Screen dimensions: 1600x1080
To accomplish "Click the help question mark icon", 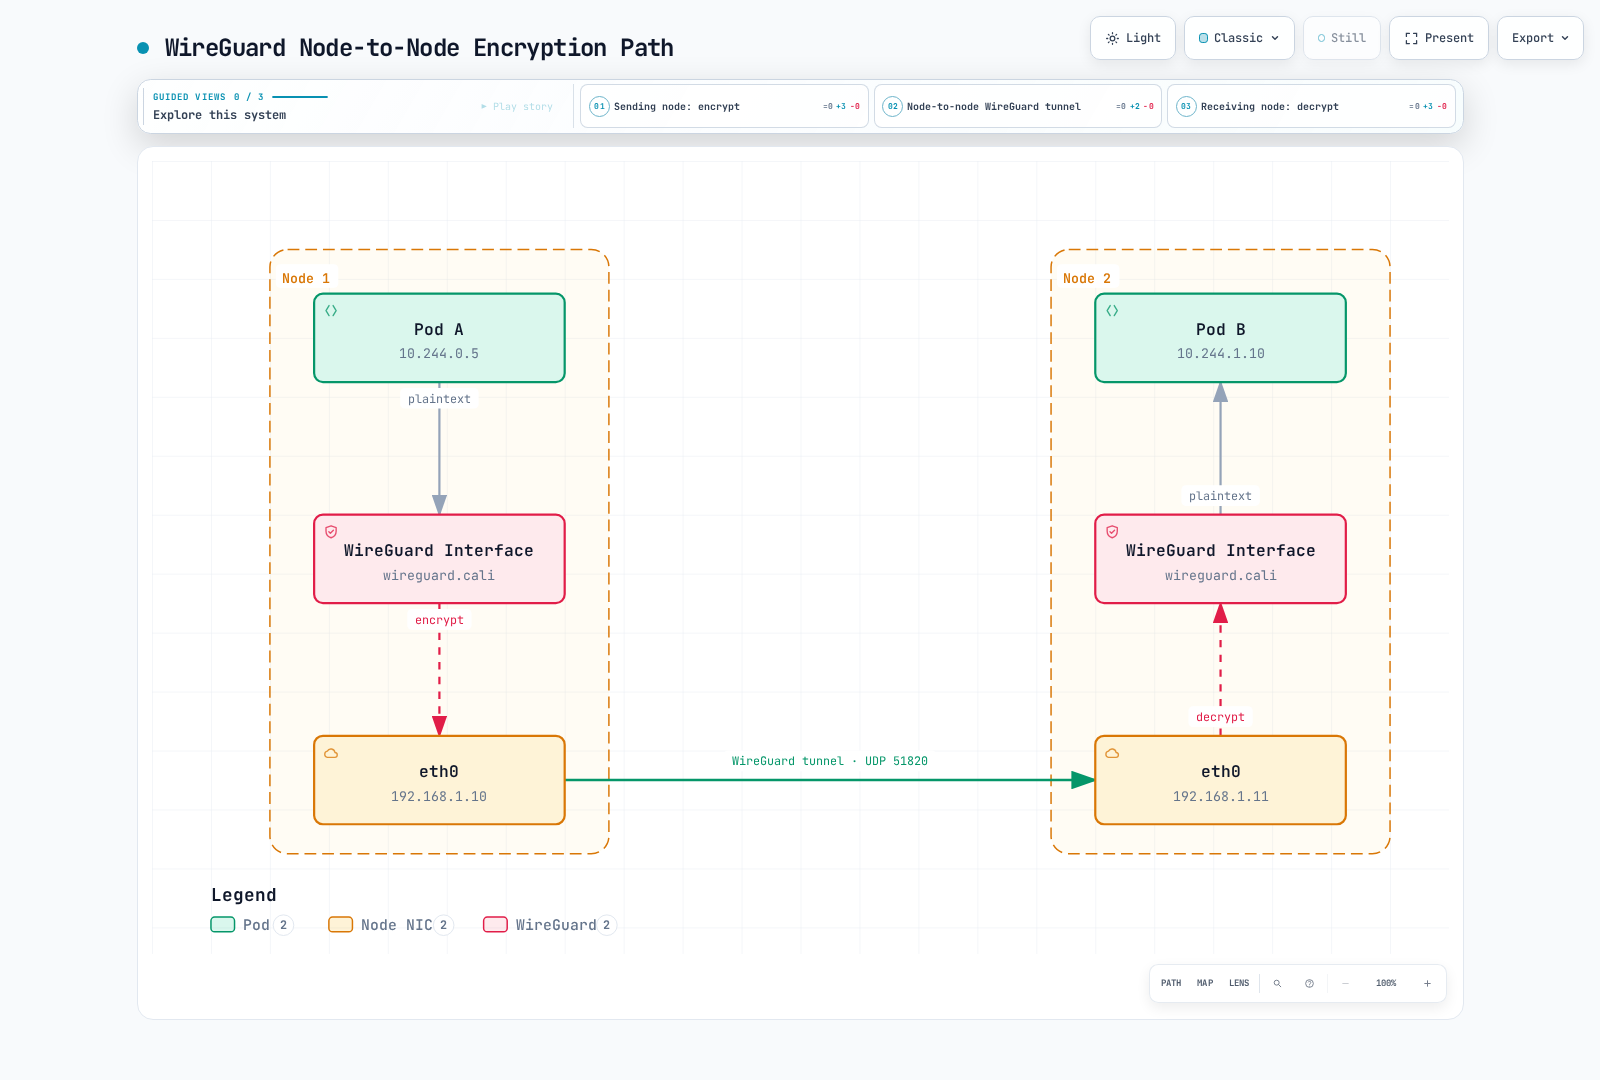I will click(x=1309, y=983).
